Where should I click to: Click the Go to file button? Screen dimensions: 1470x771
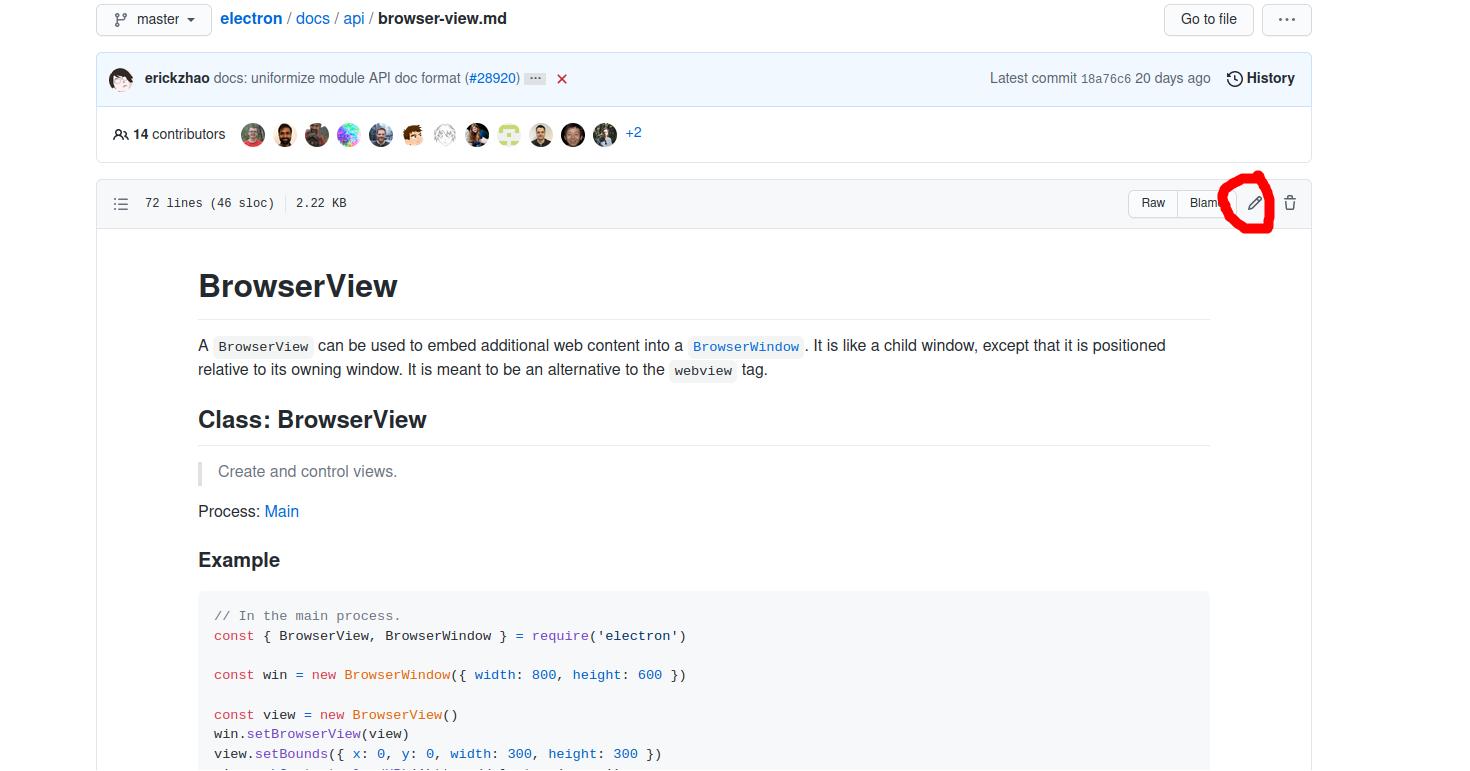tap(1208, 18)
